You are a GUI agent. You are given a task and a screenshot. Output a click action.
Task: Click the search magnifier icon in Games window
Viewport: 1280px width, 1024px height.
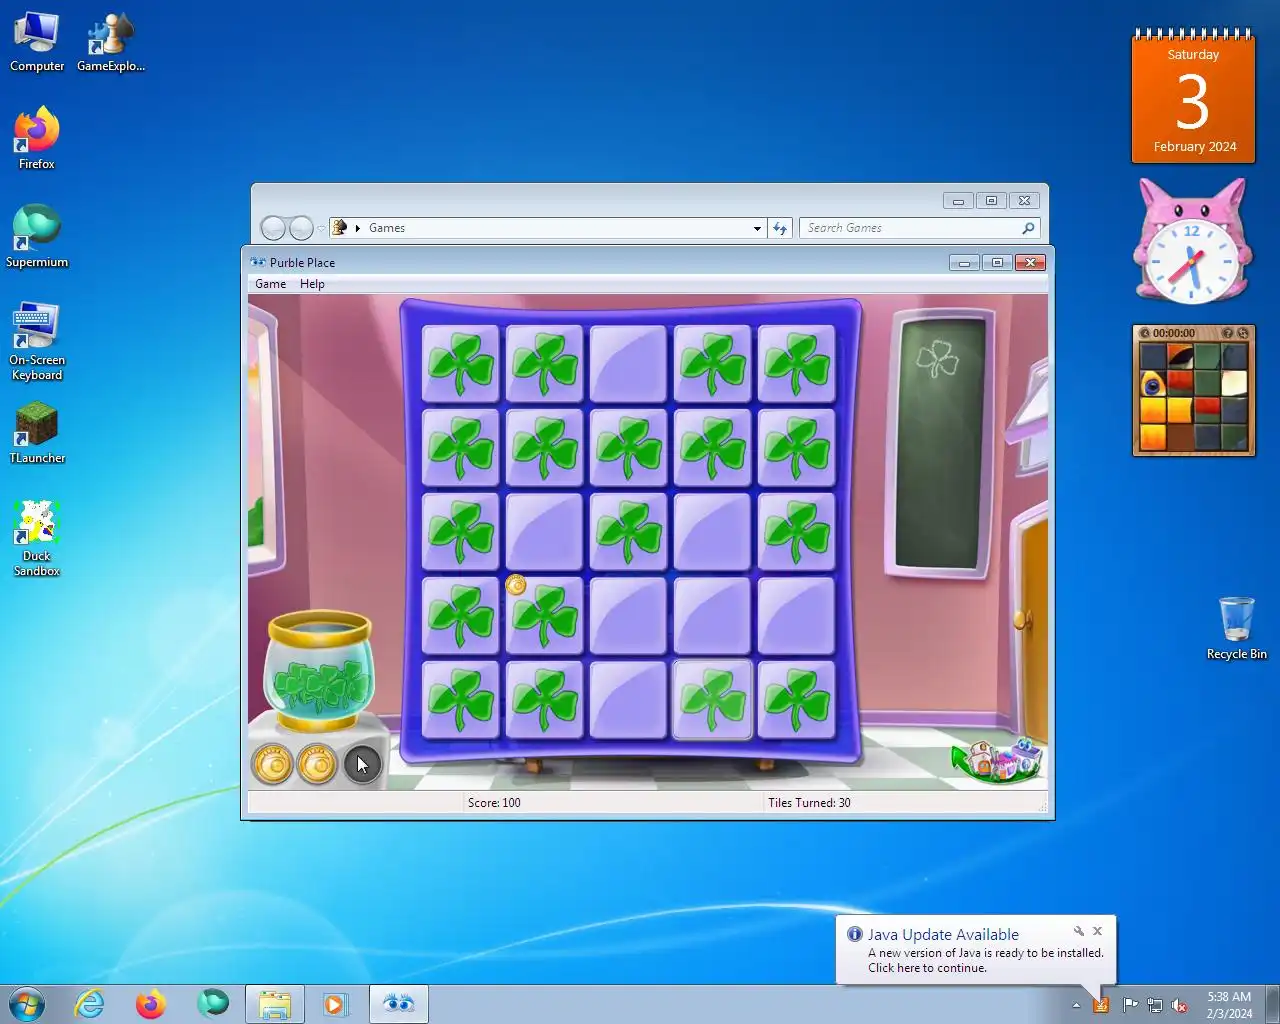pos(1028,228)
